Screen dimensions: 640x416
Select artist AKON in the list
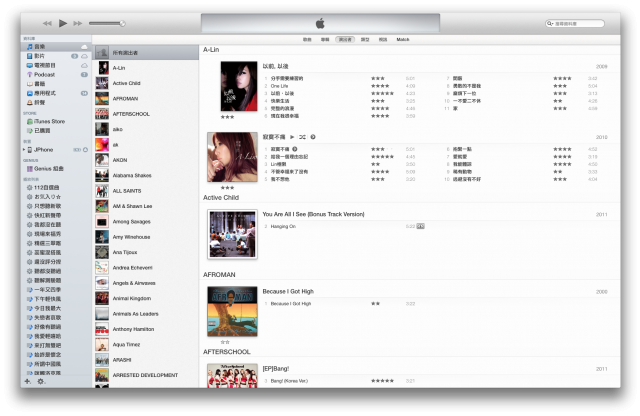(146, 160)
